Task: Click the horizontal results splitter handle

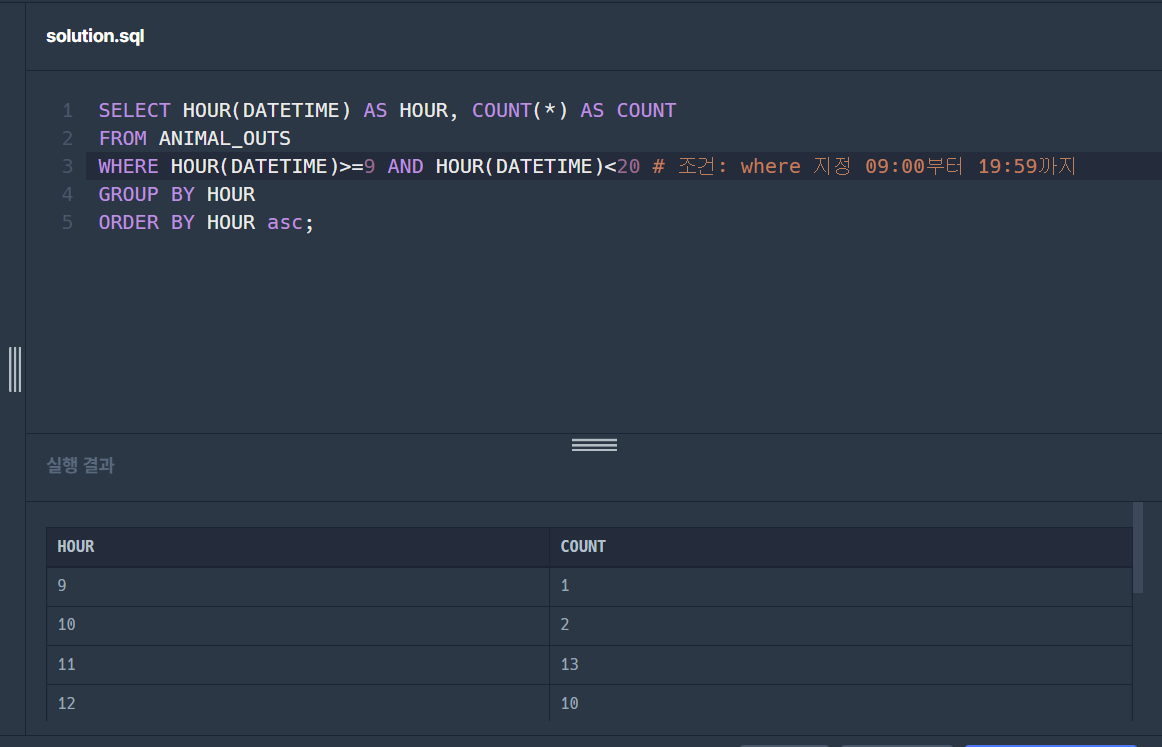Action: pos(594,445)
